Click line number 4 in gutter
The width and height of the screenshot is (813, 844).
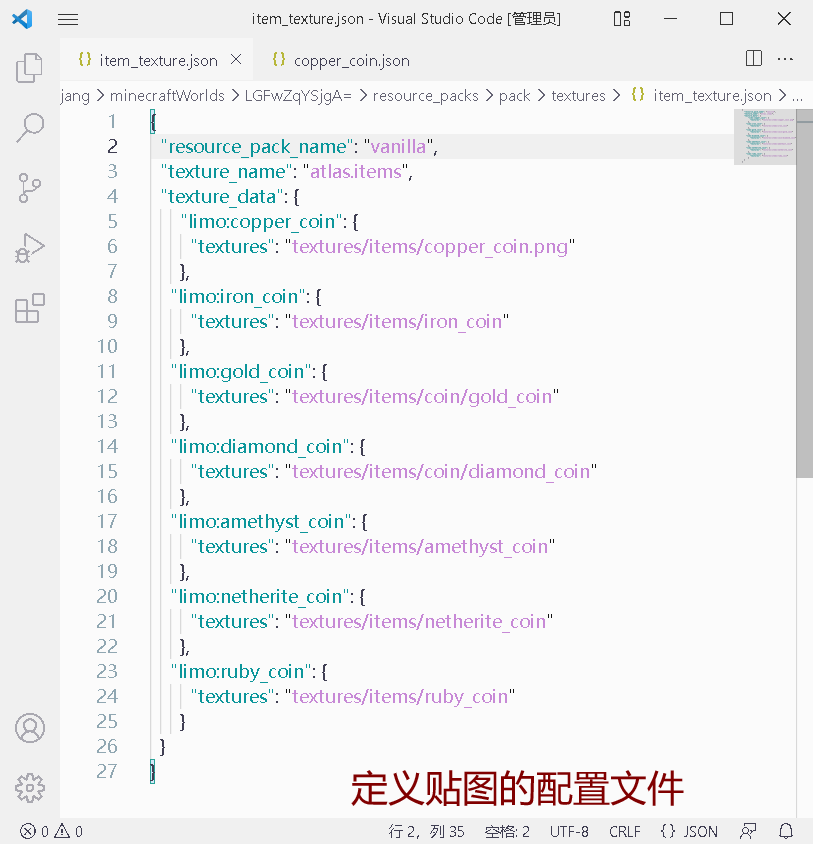112,196
